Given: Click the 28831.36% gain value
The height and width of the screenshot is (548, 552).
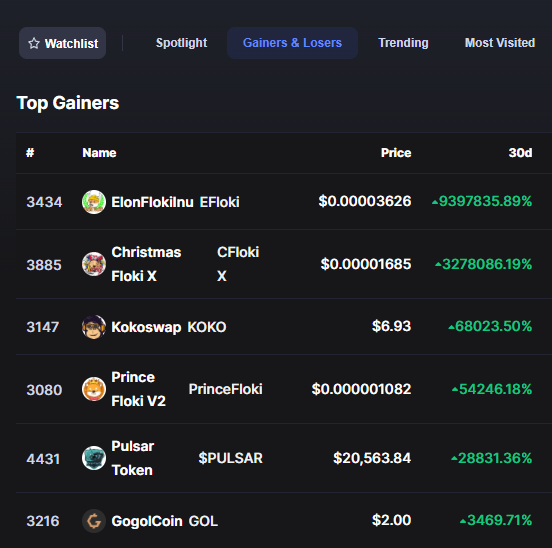Looking at the screenshot, I should pyautogui.click(x=491, y=458).
